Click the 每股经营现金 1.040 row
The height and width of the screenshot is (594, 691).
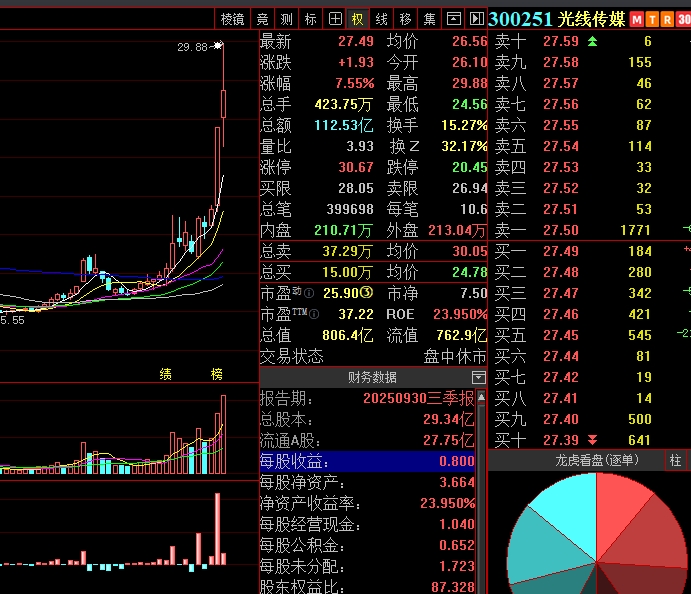367,524
